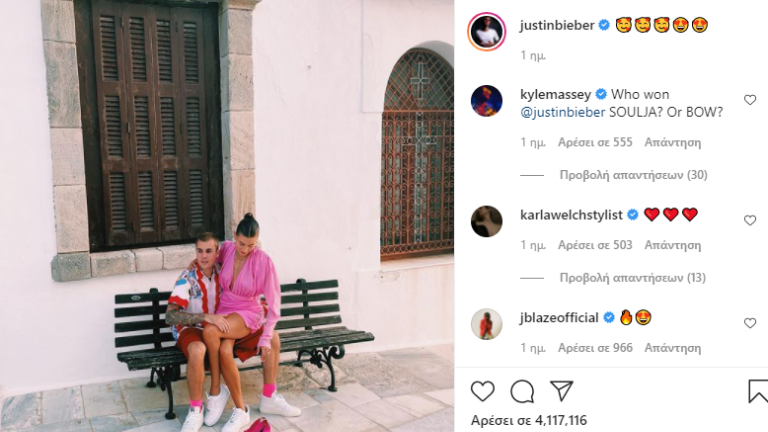Share post via paper plane icon

561,391
